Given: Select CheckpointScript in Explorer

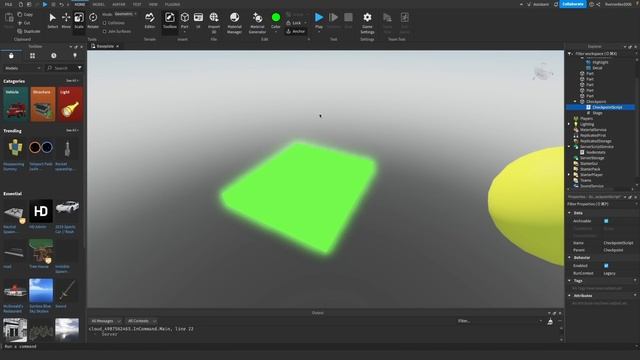Looking at the screenshot, I should point(607,107).
